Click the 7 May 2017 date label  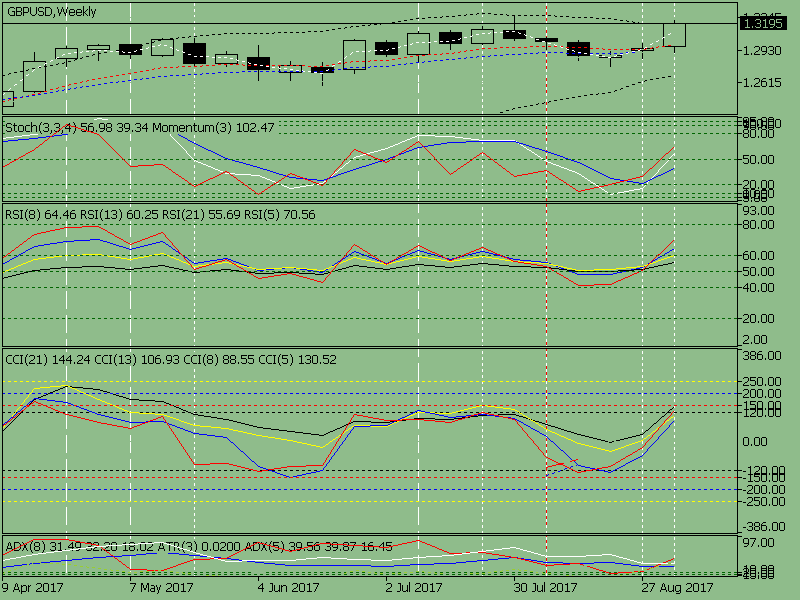pos(161,588)
